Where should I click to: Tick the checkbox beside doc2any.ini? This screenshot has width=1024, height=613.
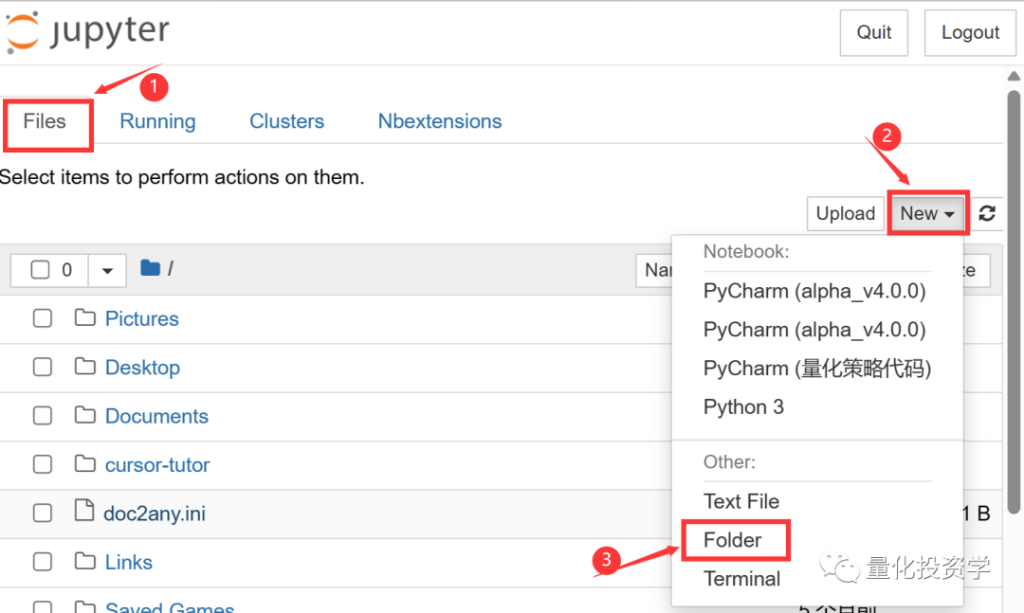pos(42,512)
